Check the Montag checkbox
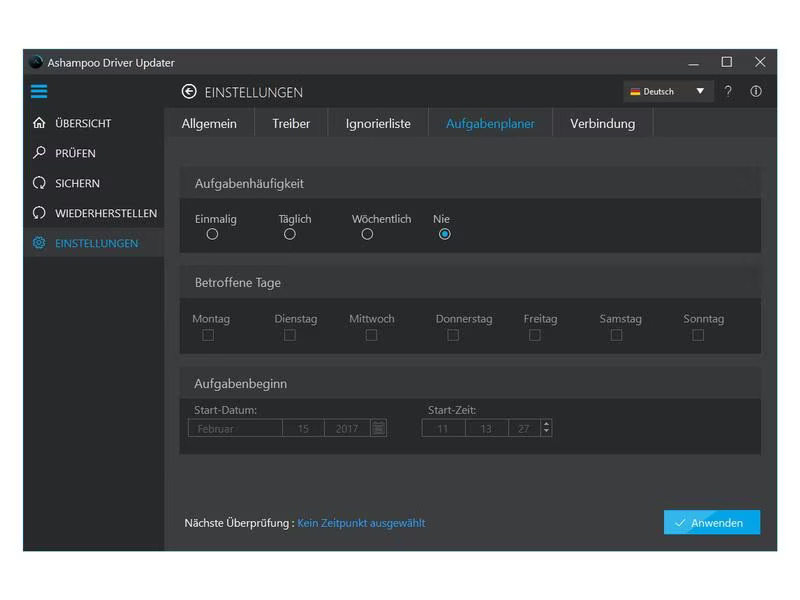The height and width of the screenshot is (600, 800). click(208, 335)
